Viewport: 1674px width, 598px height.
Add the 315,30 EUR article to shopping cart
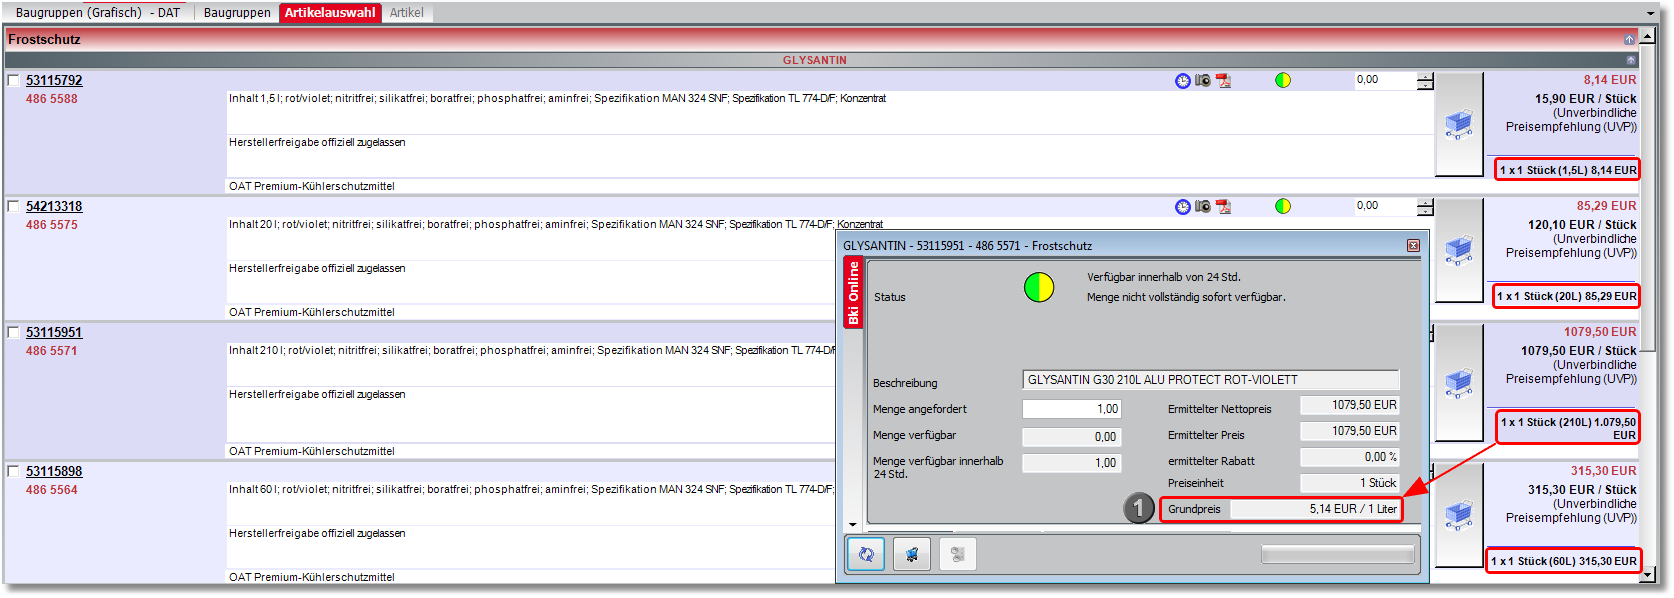click(1459, 515)
